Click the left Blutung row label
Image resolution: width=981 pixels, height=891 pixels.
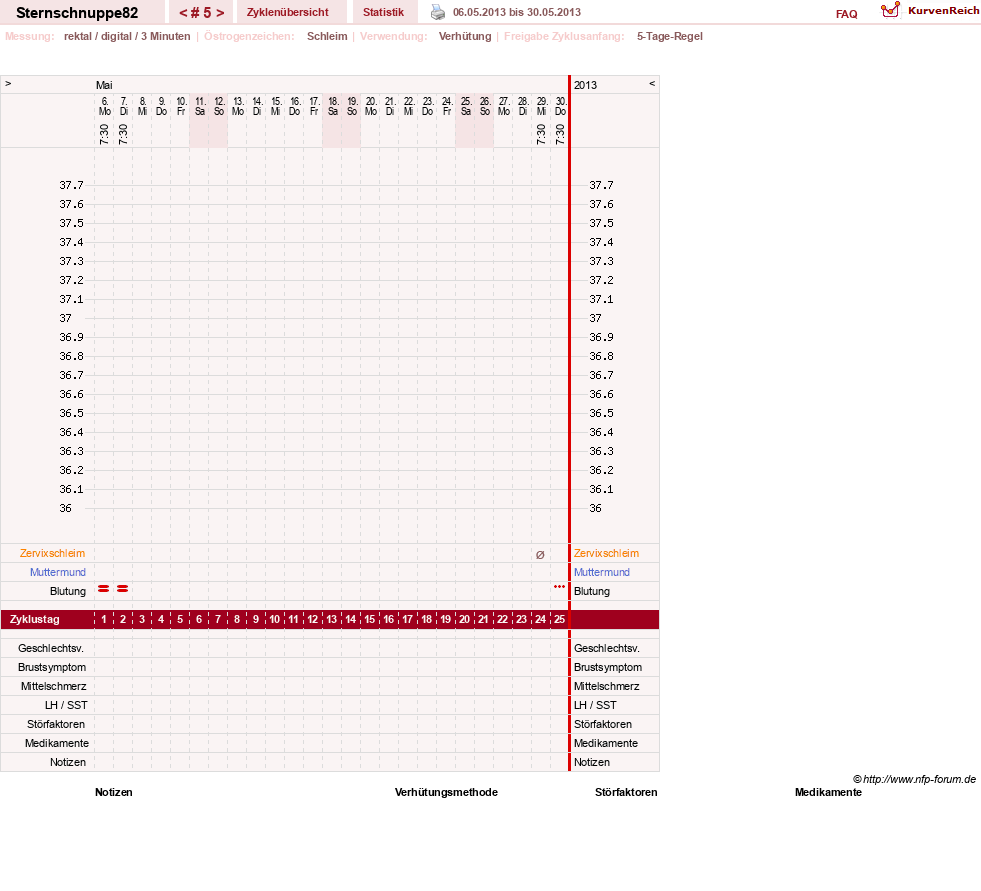pos(68,591)
